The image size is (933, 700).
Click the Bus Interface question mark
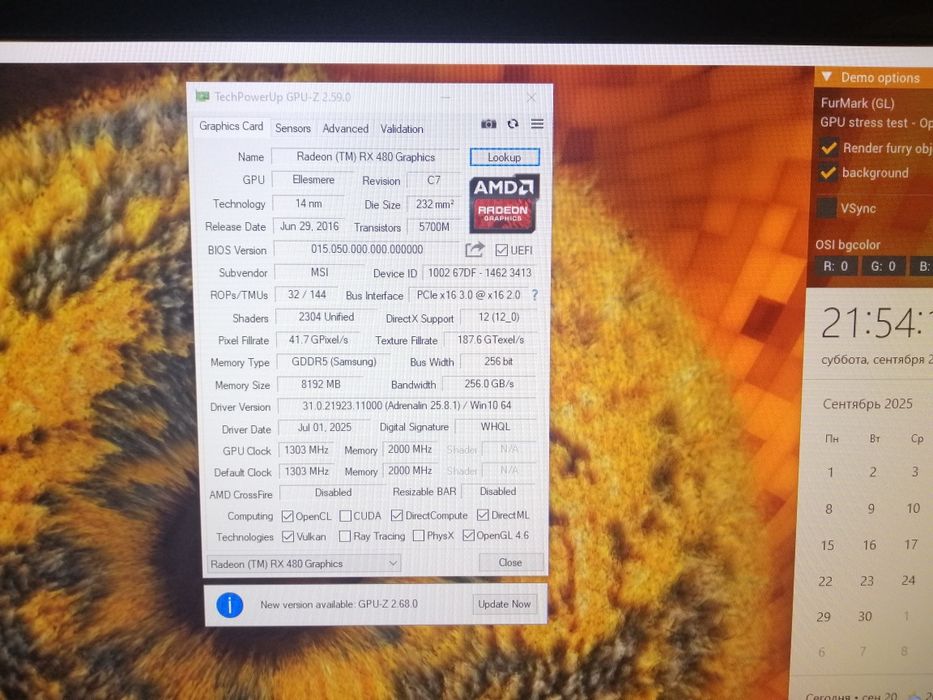pos(534,295)
